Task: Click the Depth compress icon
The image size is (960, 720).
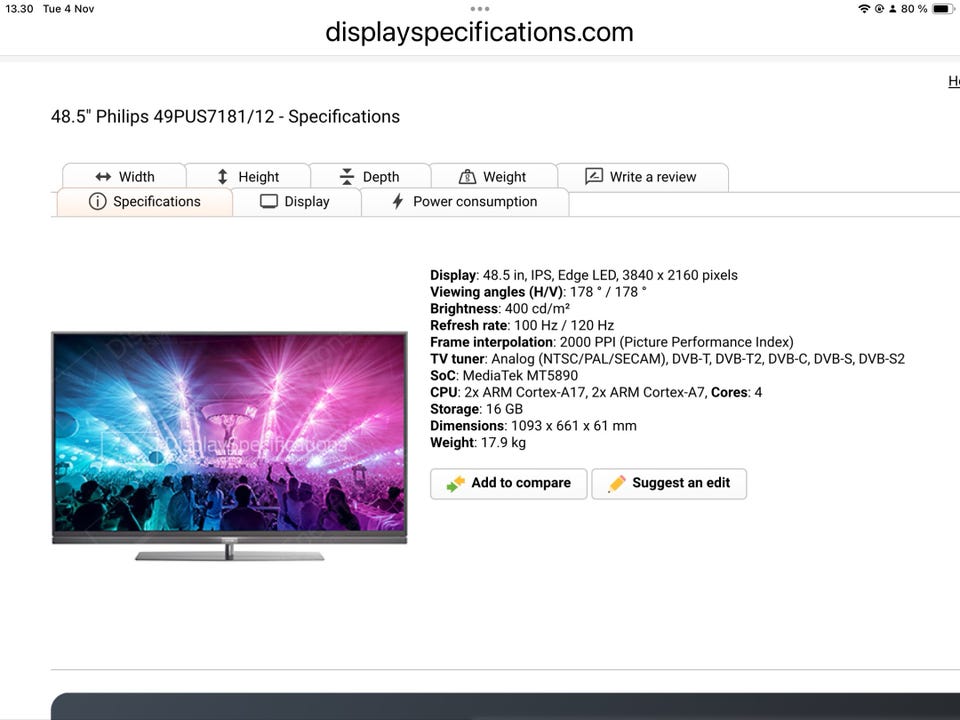Action: [347, 176]
